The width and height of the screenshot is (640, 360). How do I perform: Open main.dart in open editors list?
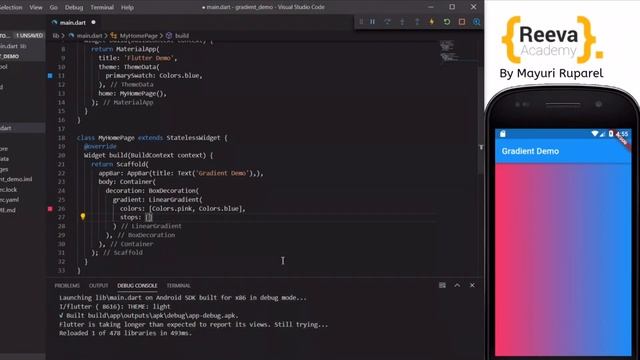coord(22,46)
